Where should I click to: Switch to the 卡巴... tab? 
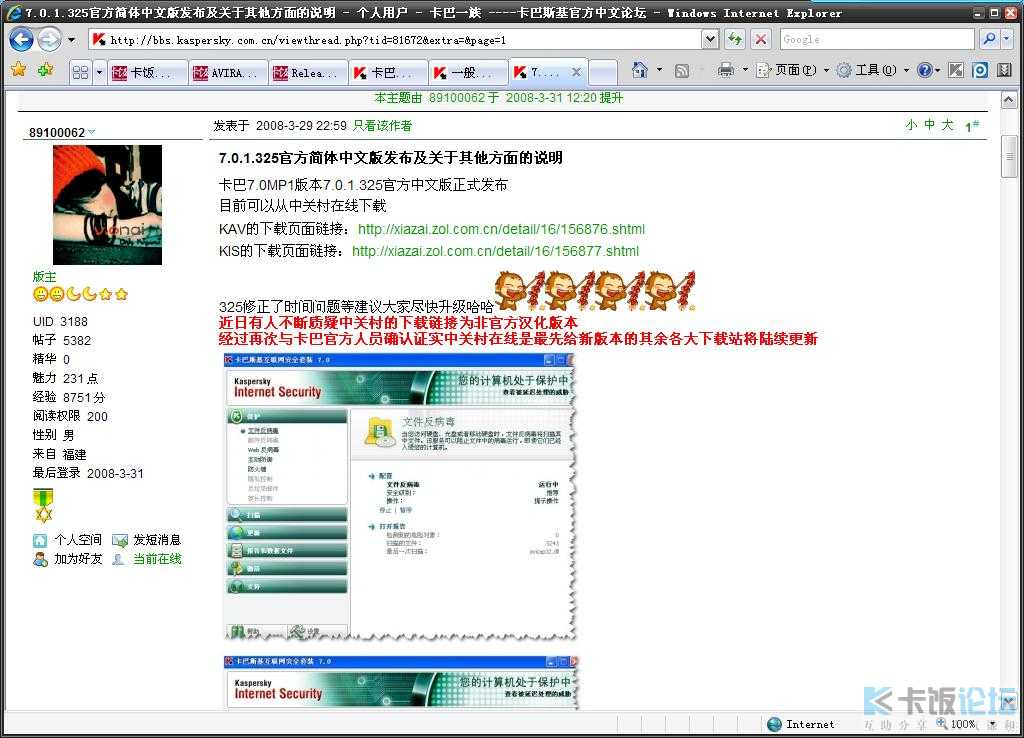tap(388, 72)
